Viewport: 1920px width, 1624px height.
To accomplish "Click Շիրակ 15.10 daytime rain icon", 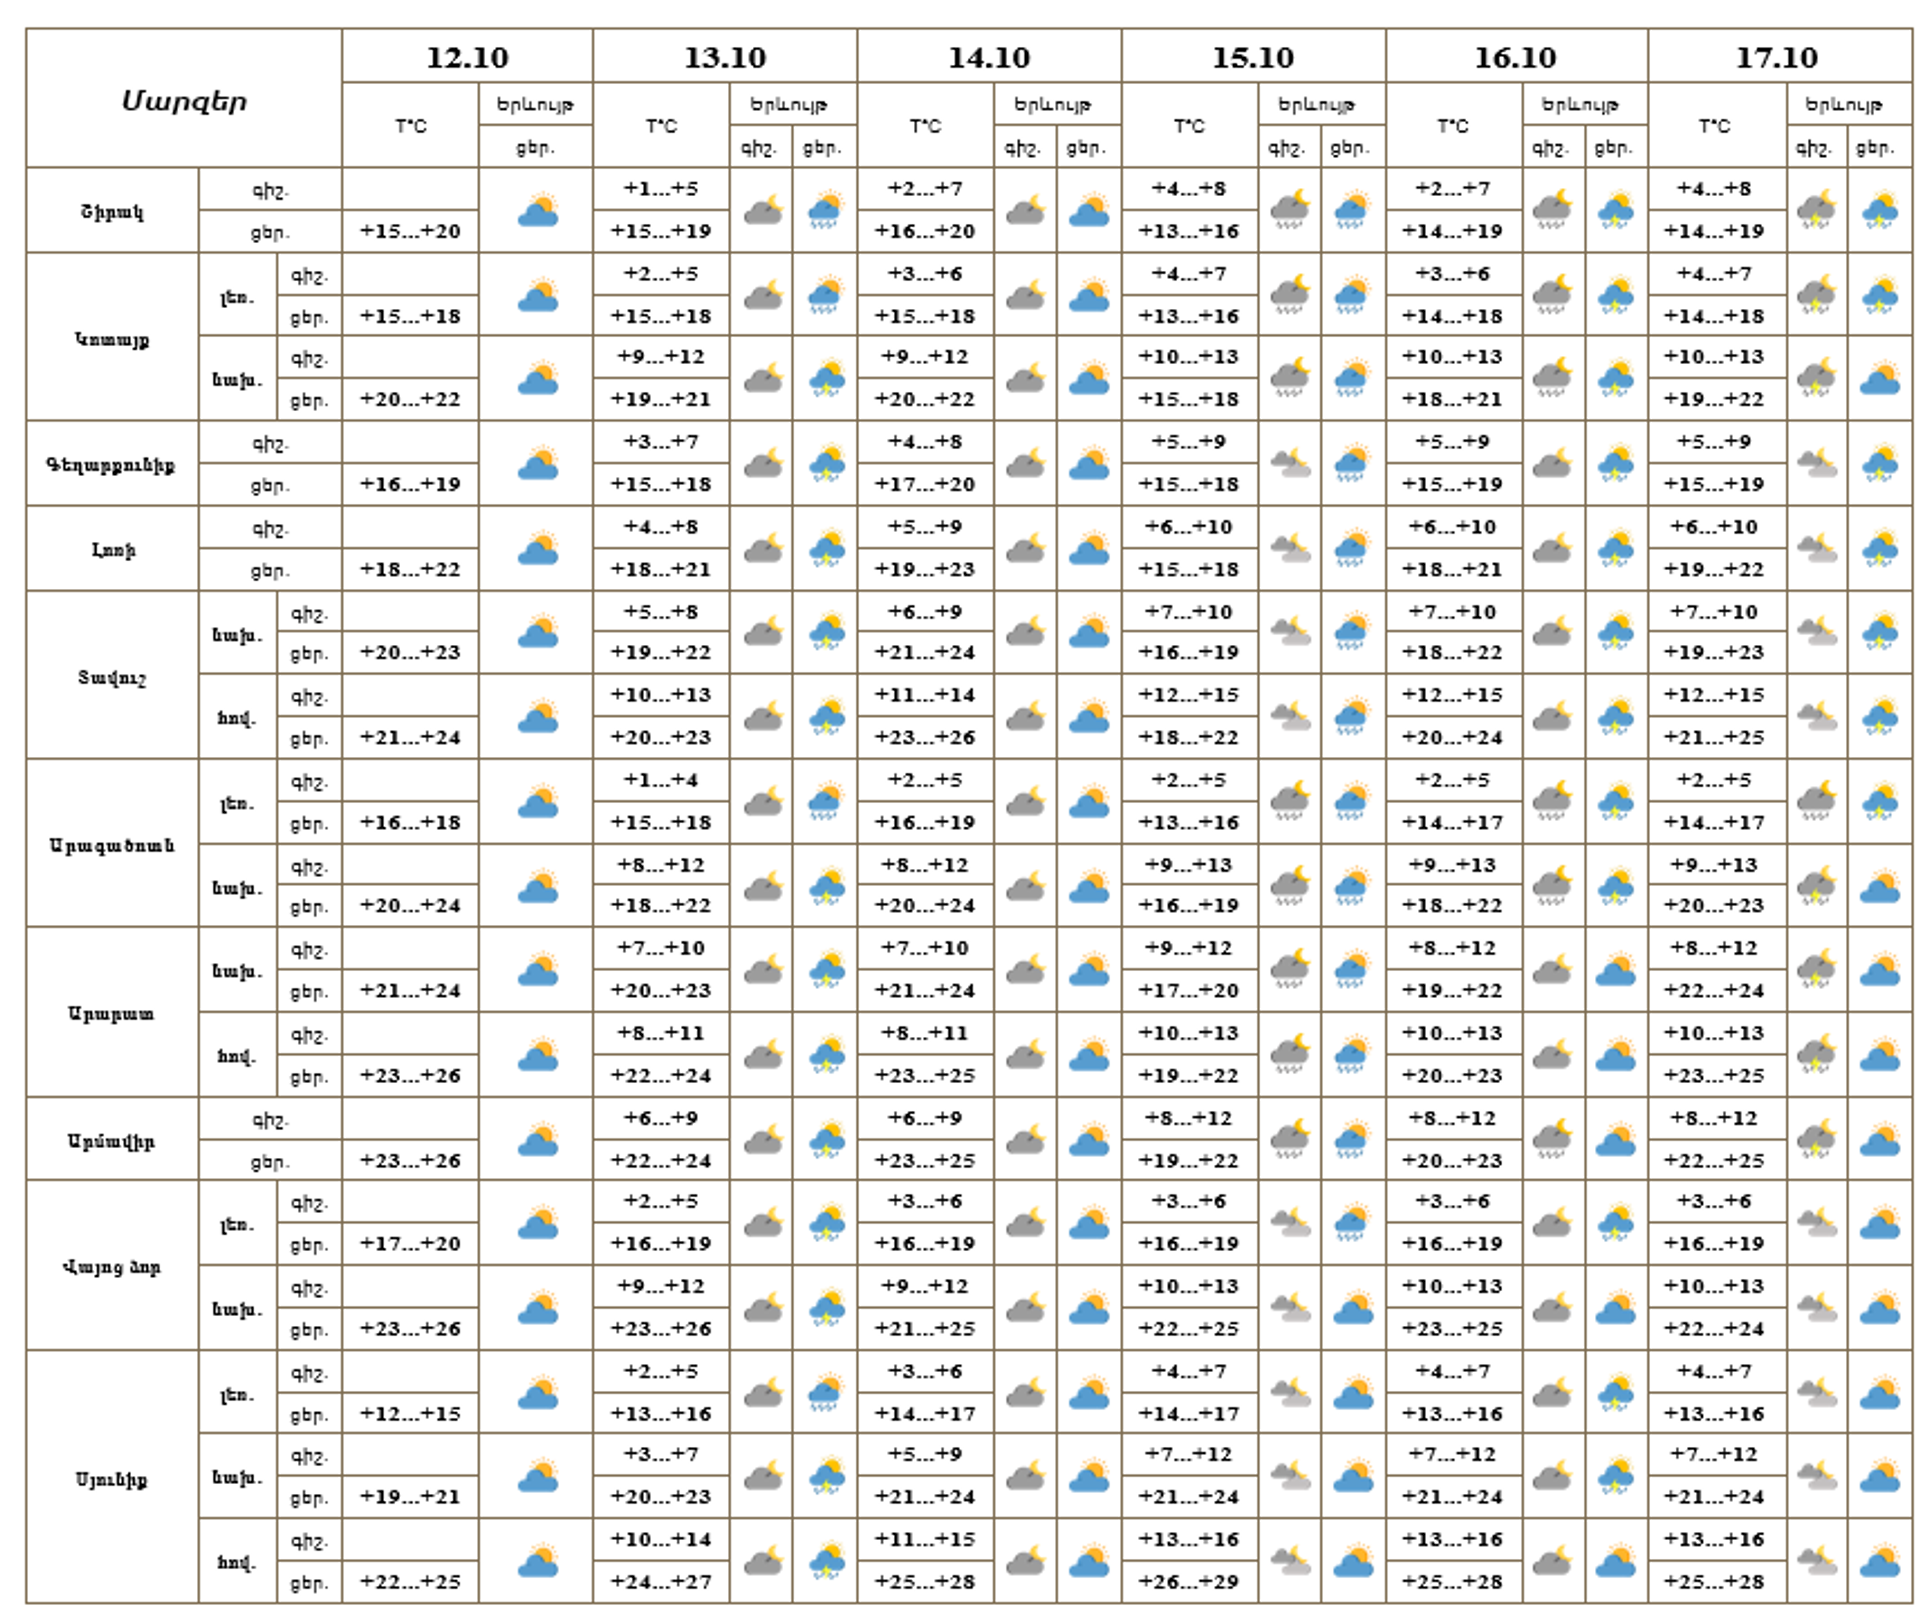I will click(x=1352, y=211).
